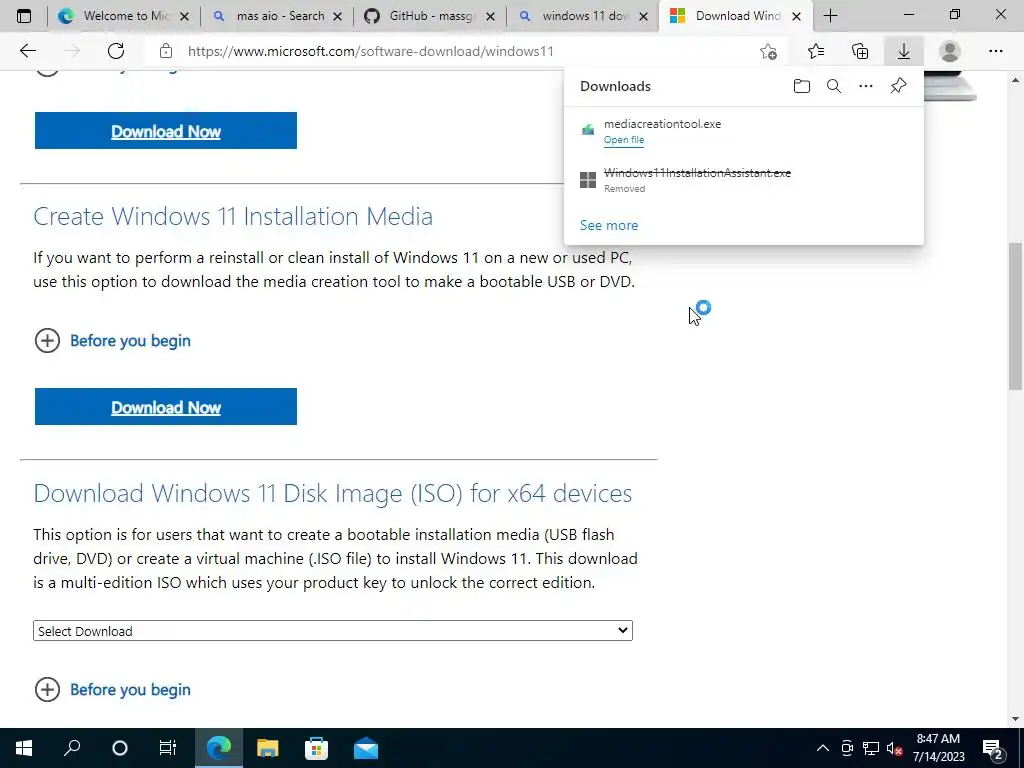Screen dimensions: 1024x768
Task: Open the Collections icon in toolbar
Action: click(x=860, y=51)
